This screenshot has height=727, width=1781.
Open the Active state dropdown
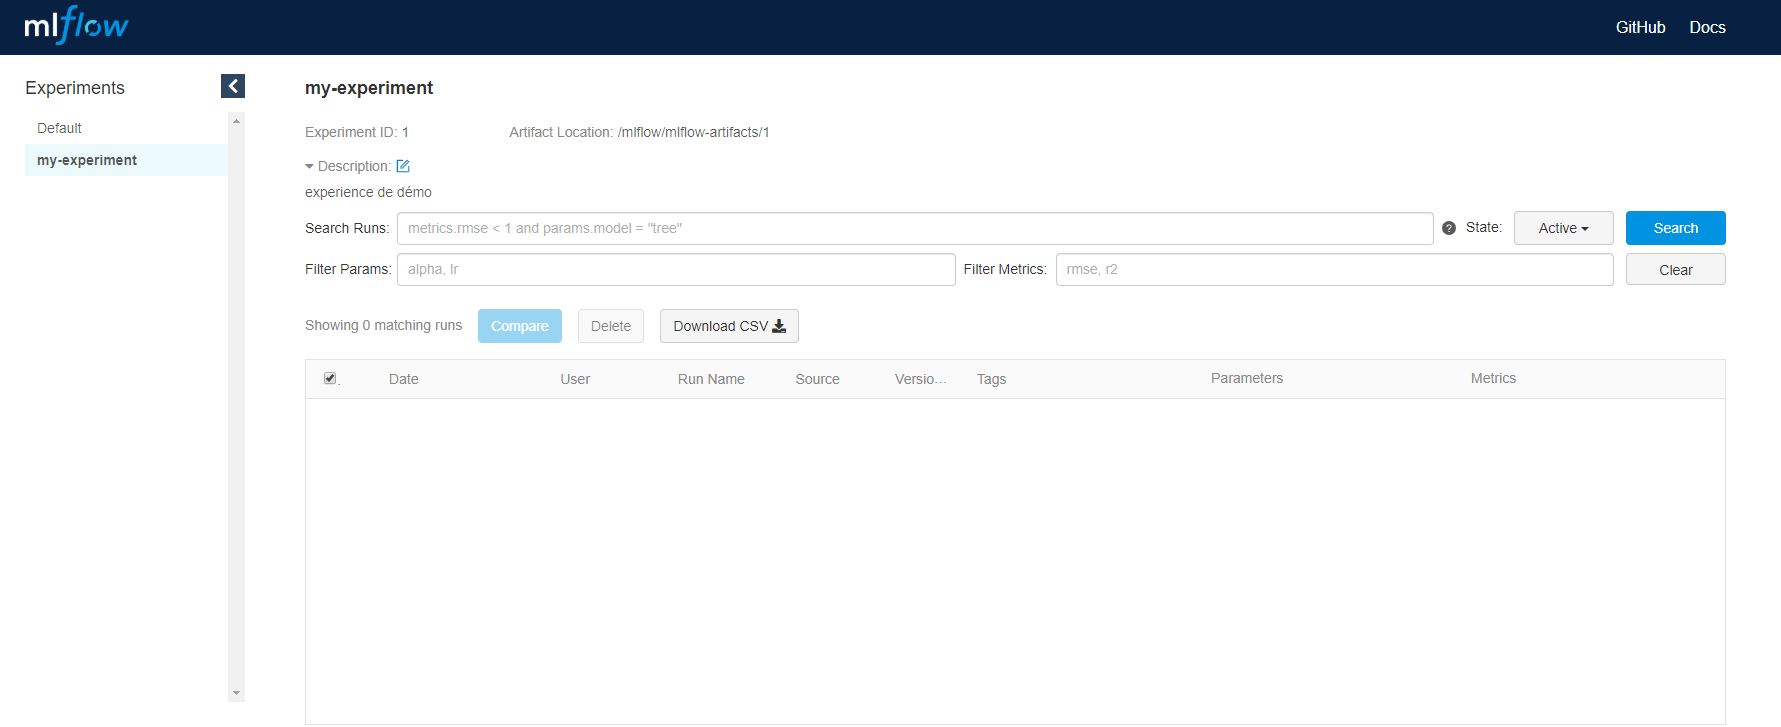1563,228
